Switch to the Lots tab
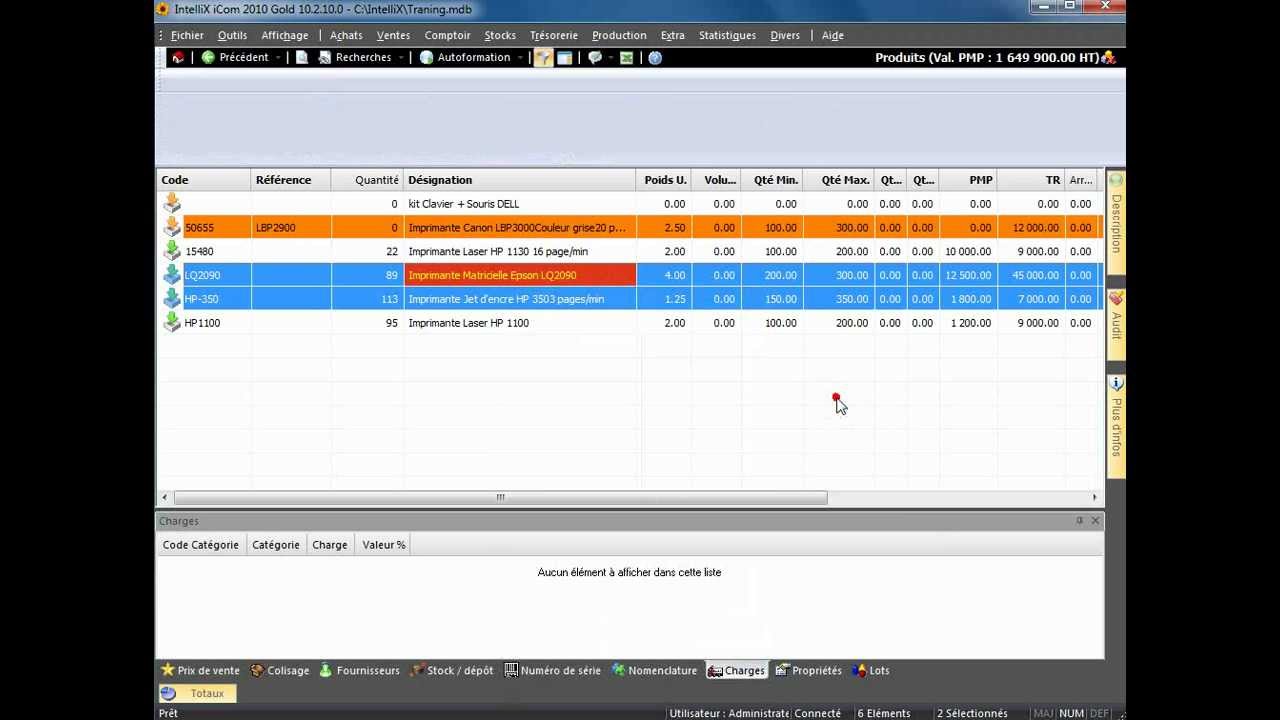1280x720 pixels. click(870, 671)
